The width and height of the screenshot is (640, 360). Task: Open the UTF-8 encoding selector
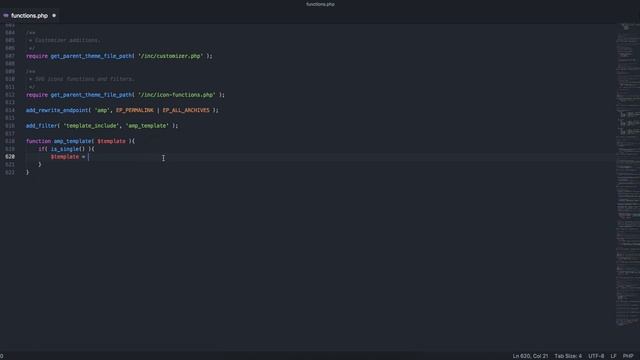[x=596, y=356]
